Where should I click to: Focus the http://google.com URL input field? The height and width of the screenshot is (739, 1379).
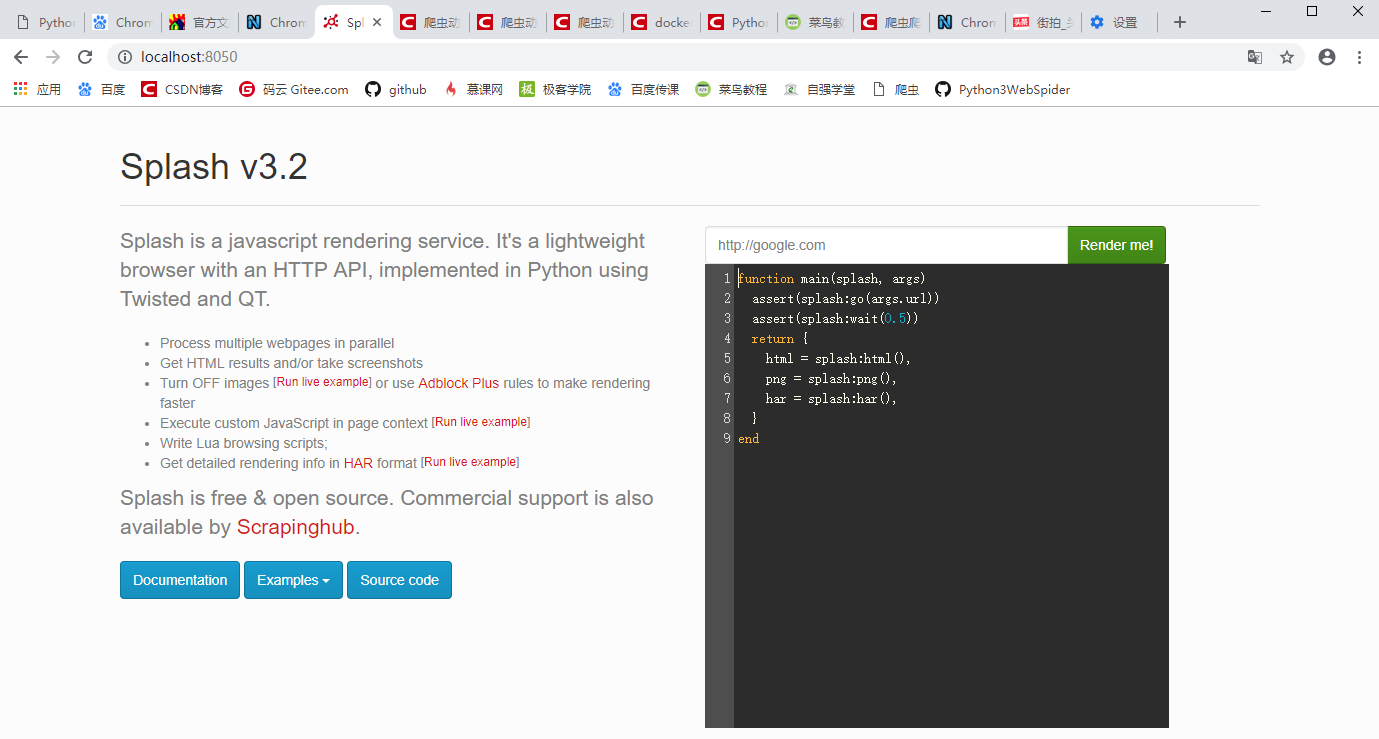tap(886, 245)
